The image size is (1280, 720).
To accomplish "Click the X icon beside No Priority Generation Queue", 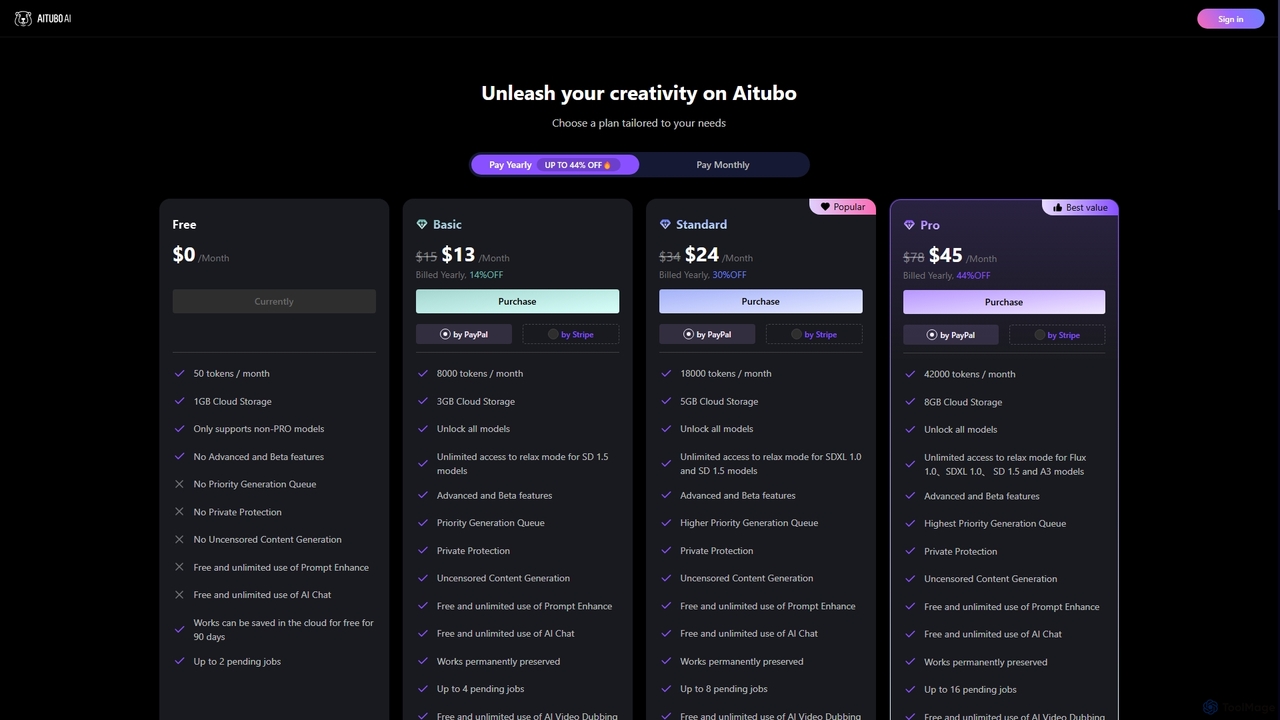I will tap(179, 484).
